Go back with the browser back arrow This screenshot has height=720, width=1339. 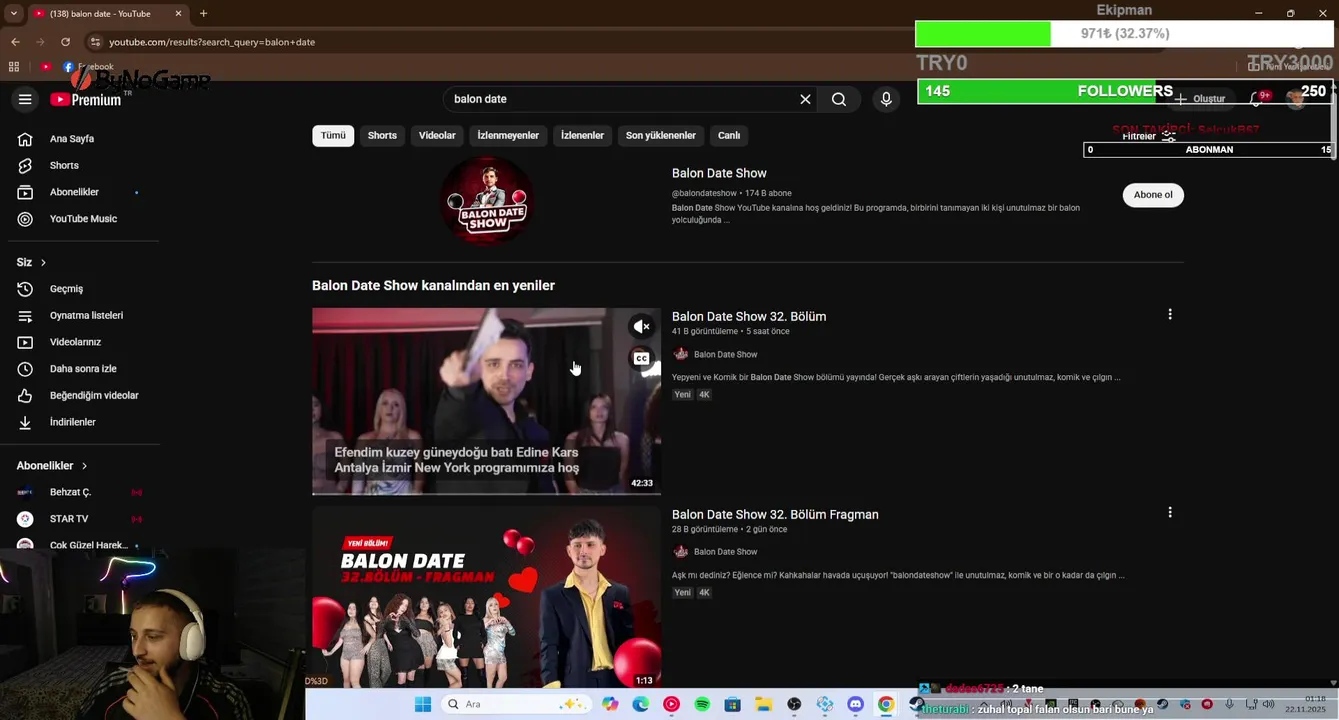[15, 42]
